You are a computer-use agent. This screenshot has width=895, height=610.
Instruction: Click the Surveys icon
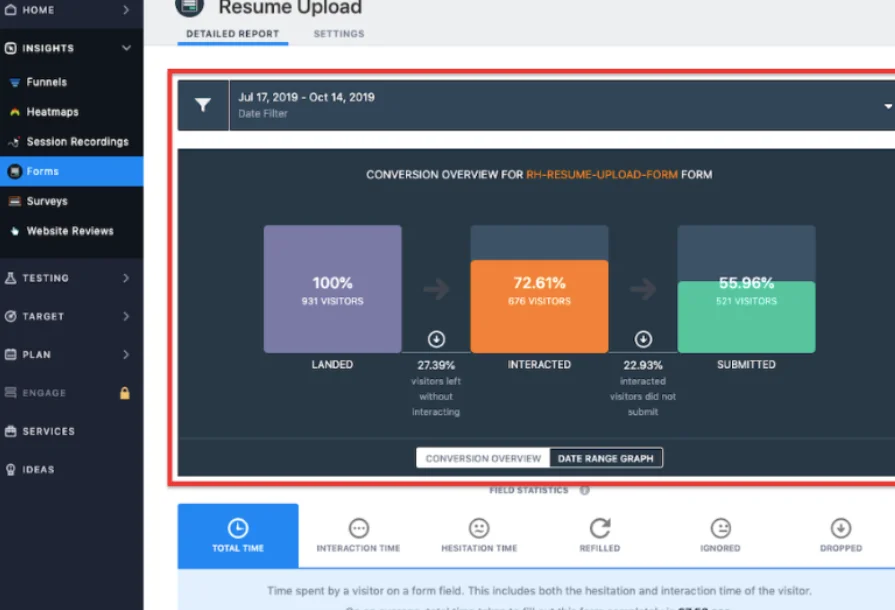(15, 201)
